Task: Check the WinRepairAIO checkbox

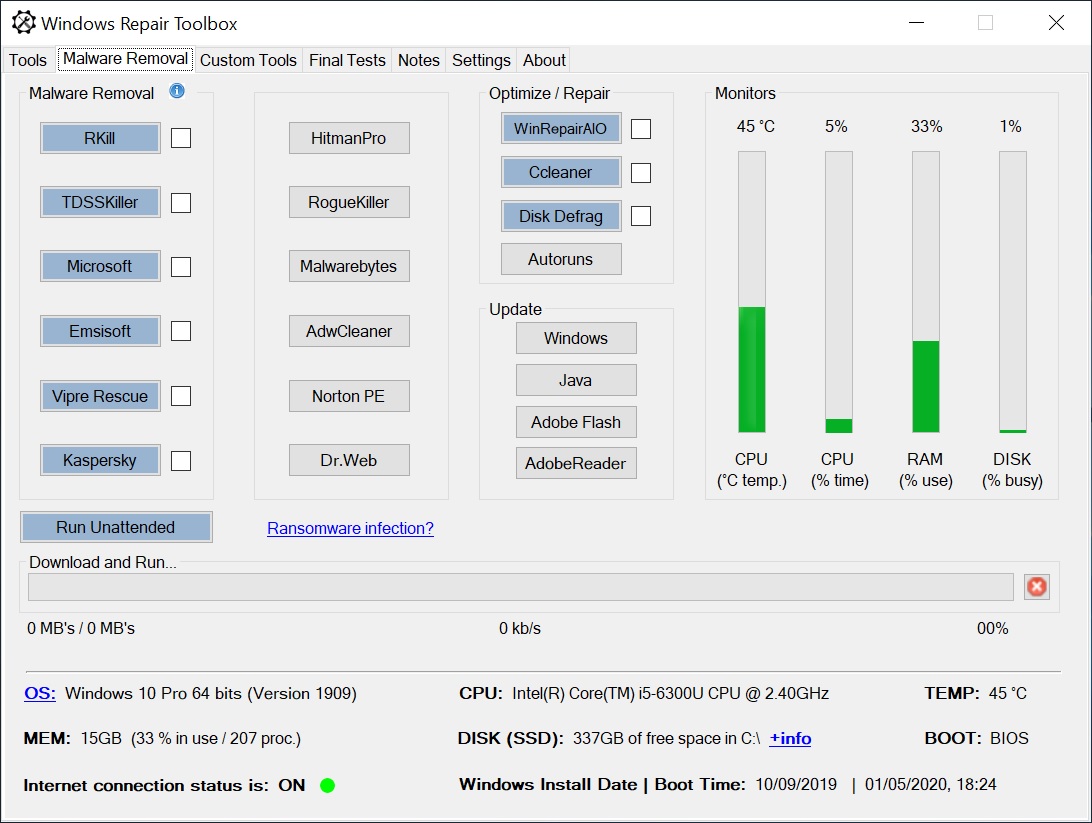Action: tap(641, 129)
